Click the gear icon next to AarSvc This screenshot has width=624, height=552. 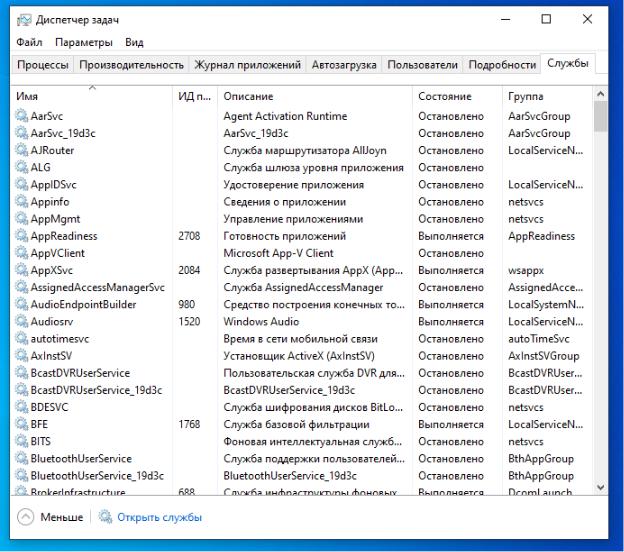coord(21,116)
